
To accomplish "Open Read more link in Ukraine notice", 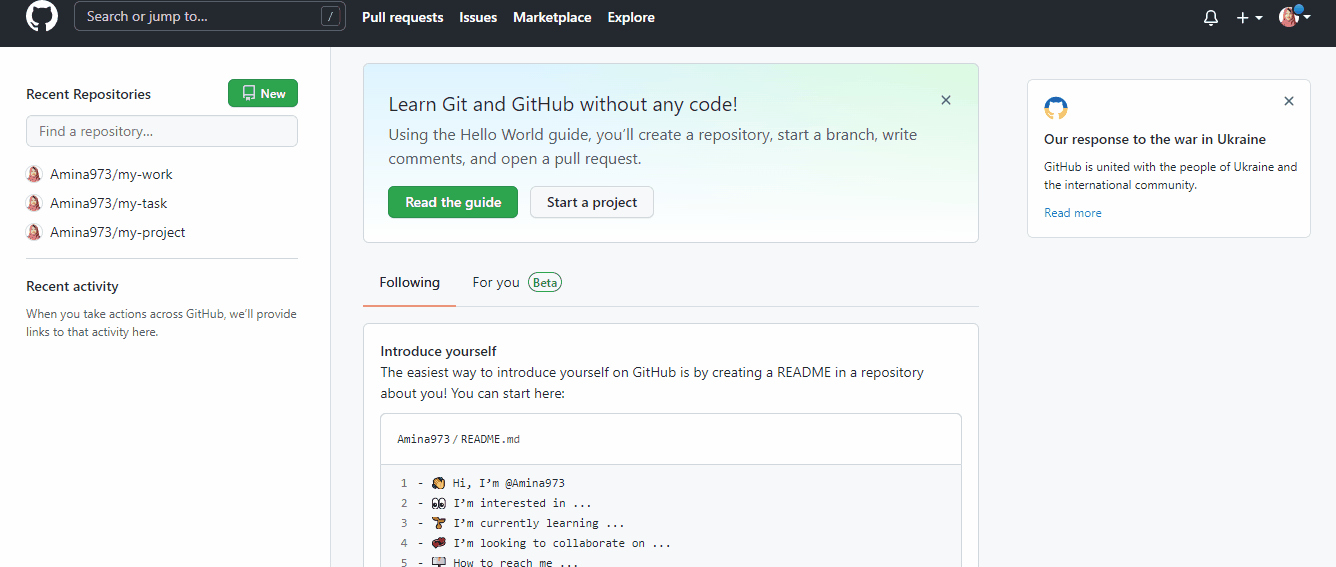I will [1073, 213].
